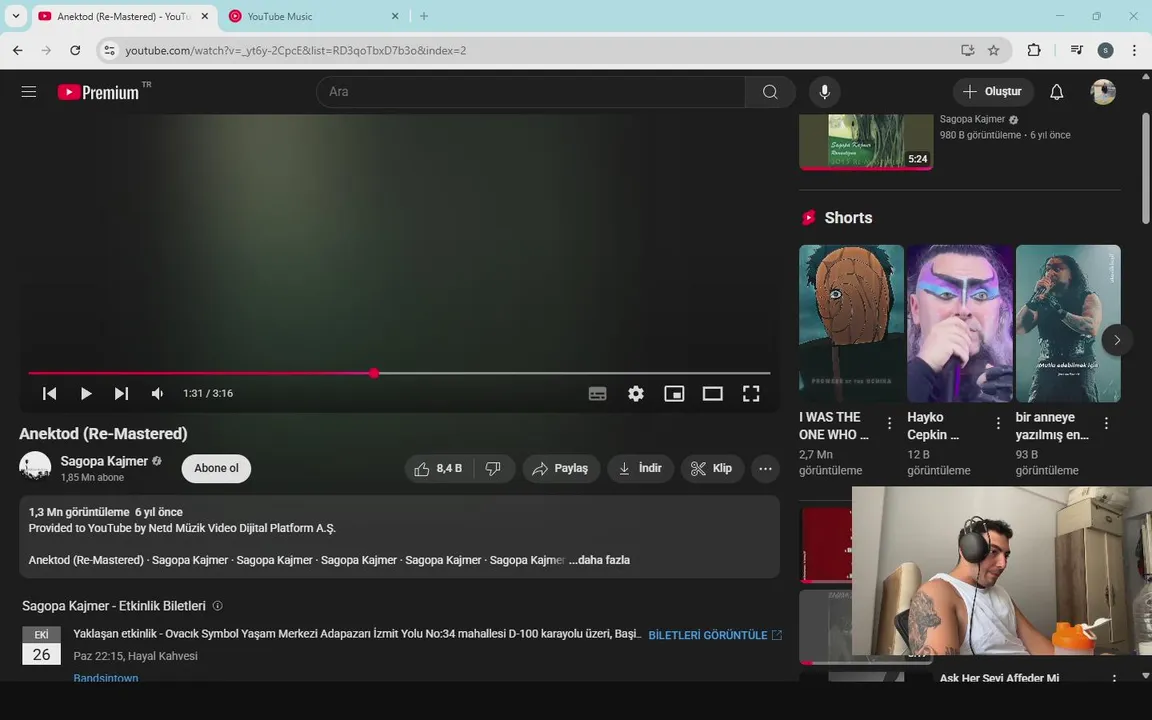Image resolution: width=1152 pixels, height=720 pixels.
Task: Enter full screen mode
Action: 750,393
